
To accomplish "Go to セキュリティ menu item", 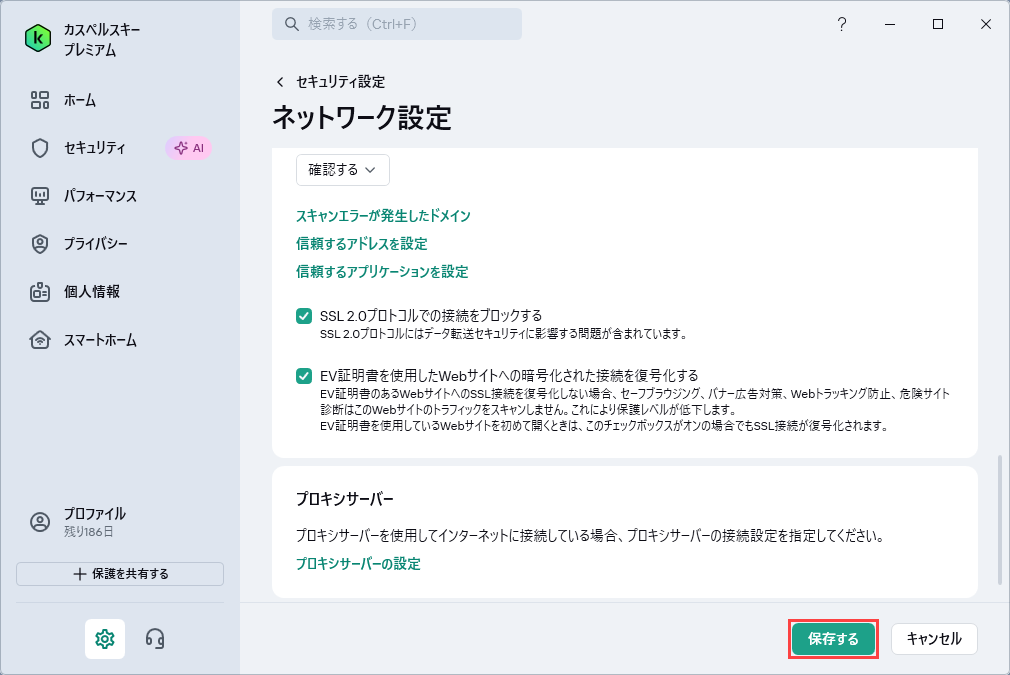I will [x=95, y=148].
